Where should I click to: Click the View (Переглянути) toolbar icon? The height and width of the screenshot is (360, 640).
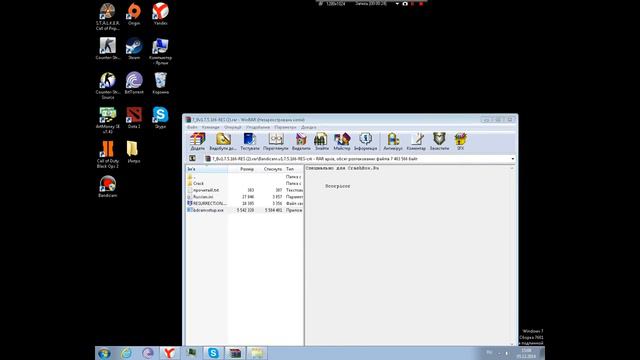[276, 142]
